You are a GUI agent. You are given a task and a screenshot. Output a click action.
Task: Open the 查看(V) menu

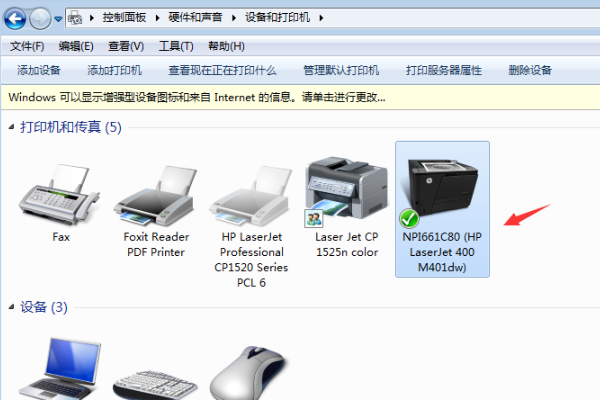126,46
